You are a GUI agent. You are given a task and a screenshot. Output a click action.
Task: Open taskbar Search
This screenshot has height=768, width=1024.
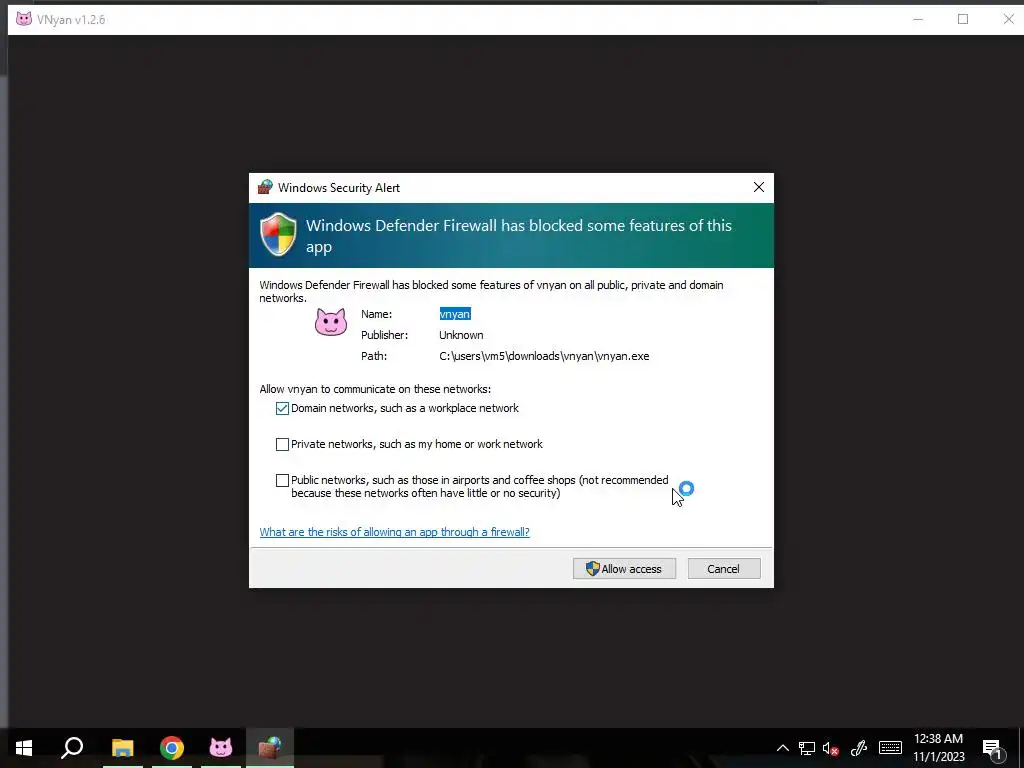72,748
